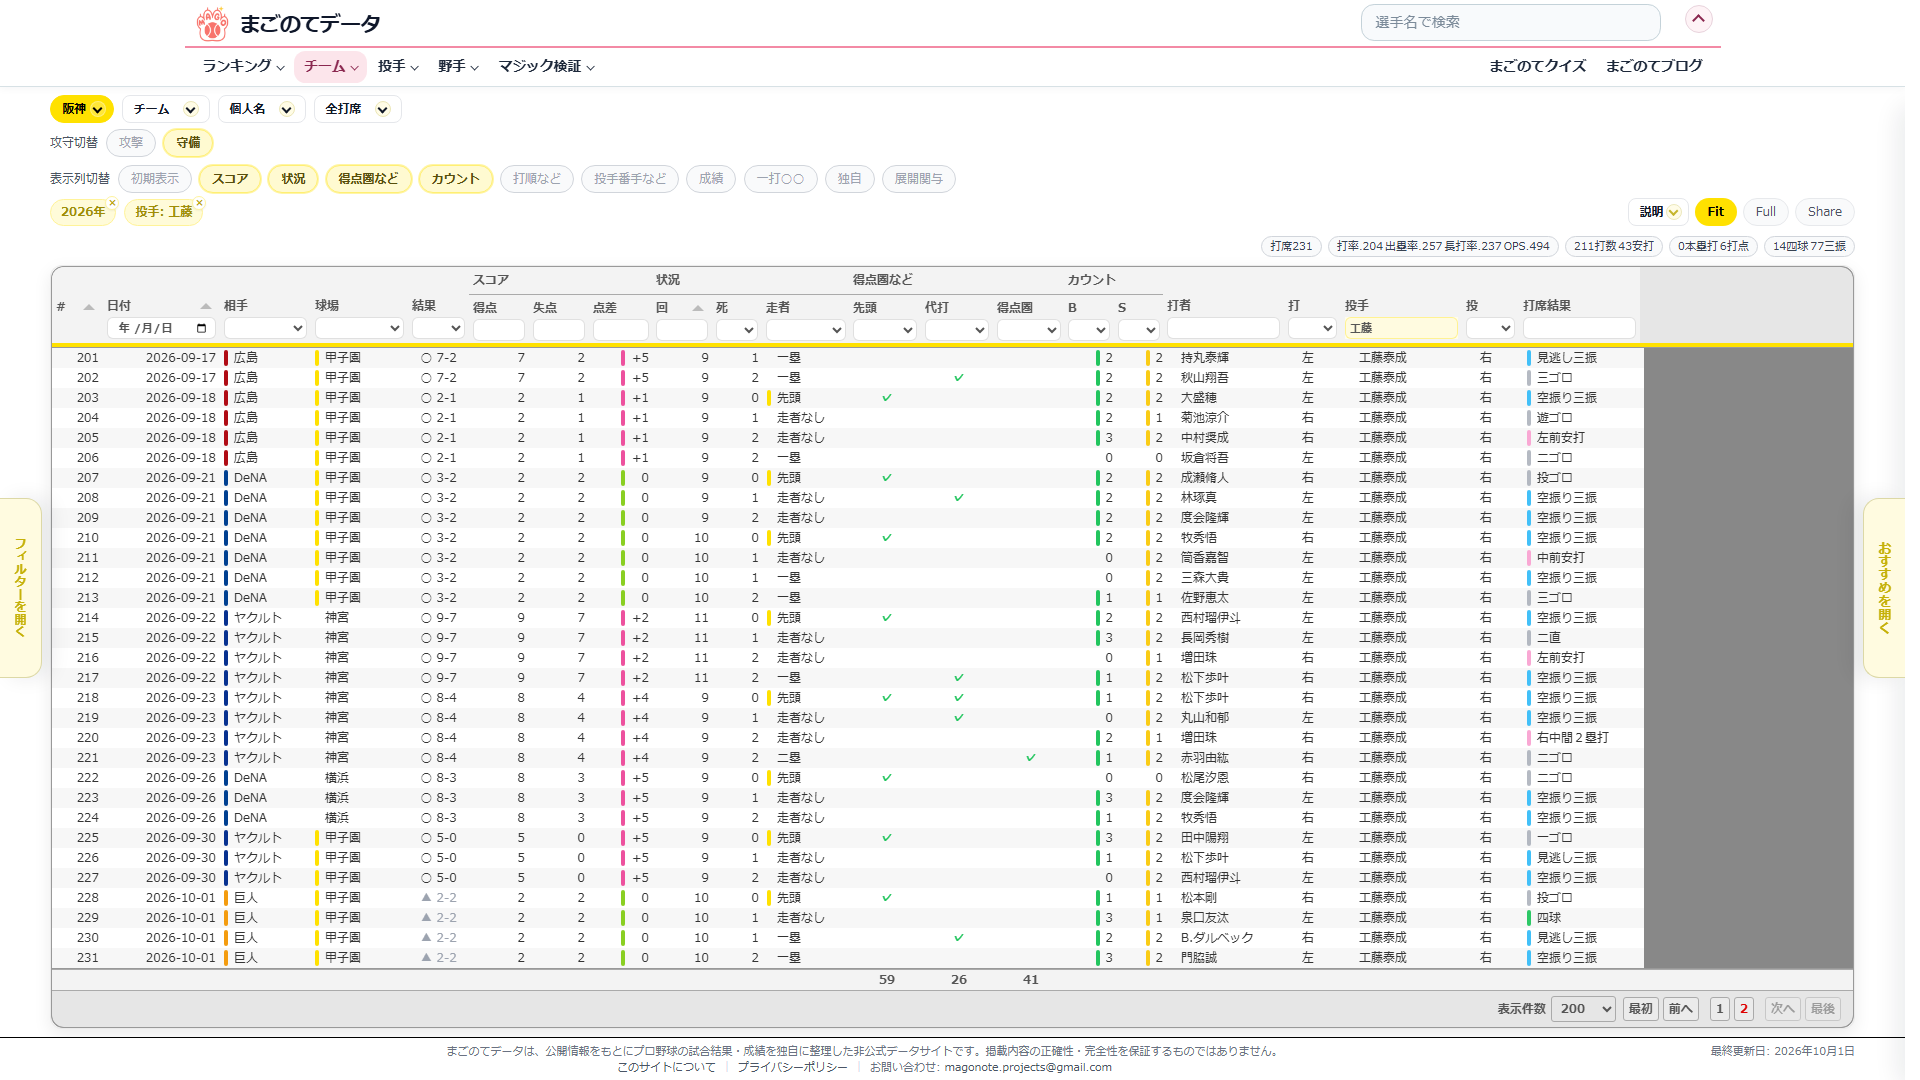
Task: Open the マジック検証 menu
Action: 547,66
